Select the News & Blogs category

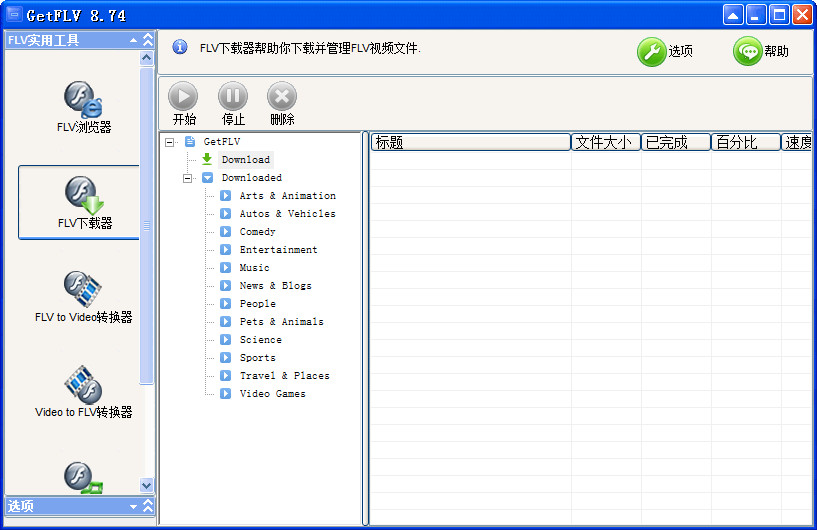[276, 286]
